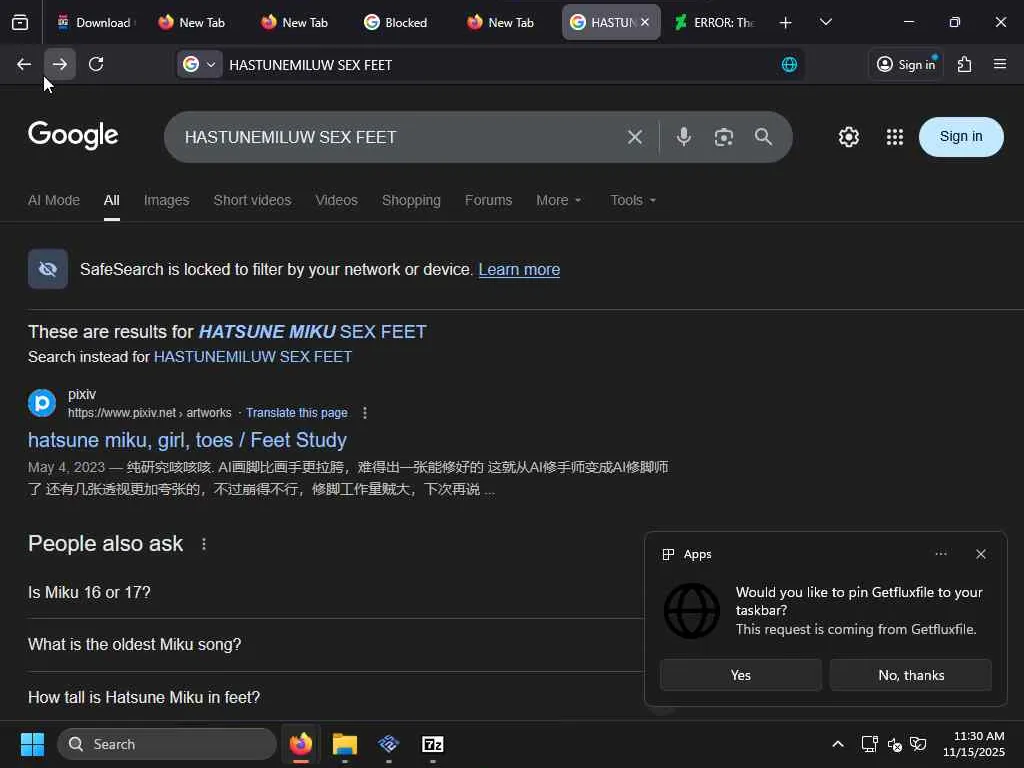Switch to the Download tab
The height and width of the screenshot is (768, 1024).
pos(93,23)
